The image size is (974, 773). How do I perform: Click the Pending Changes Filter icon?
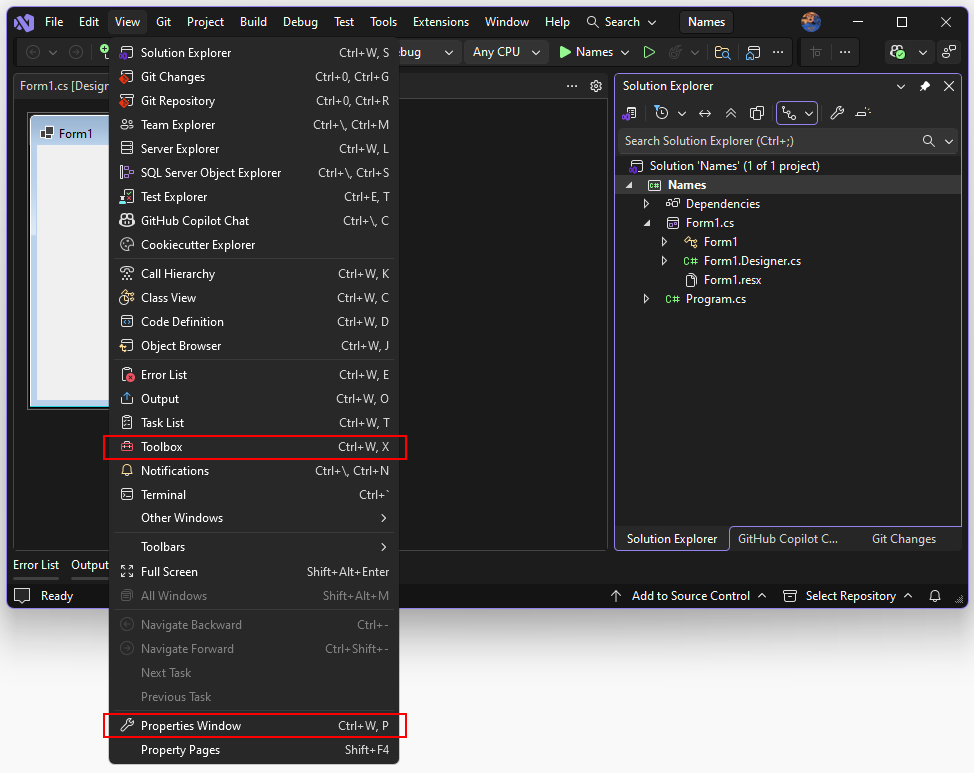(661, 113)
